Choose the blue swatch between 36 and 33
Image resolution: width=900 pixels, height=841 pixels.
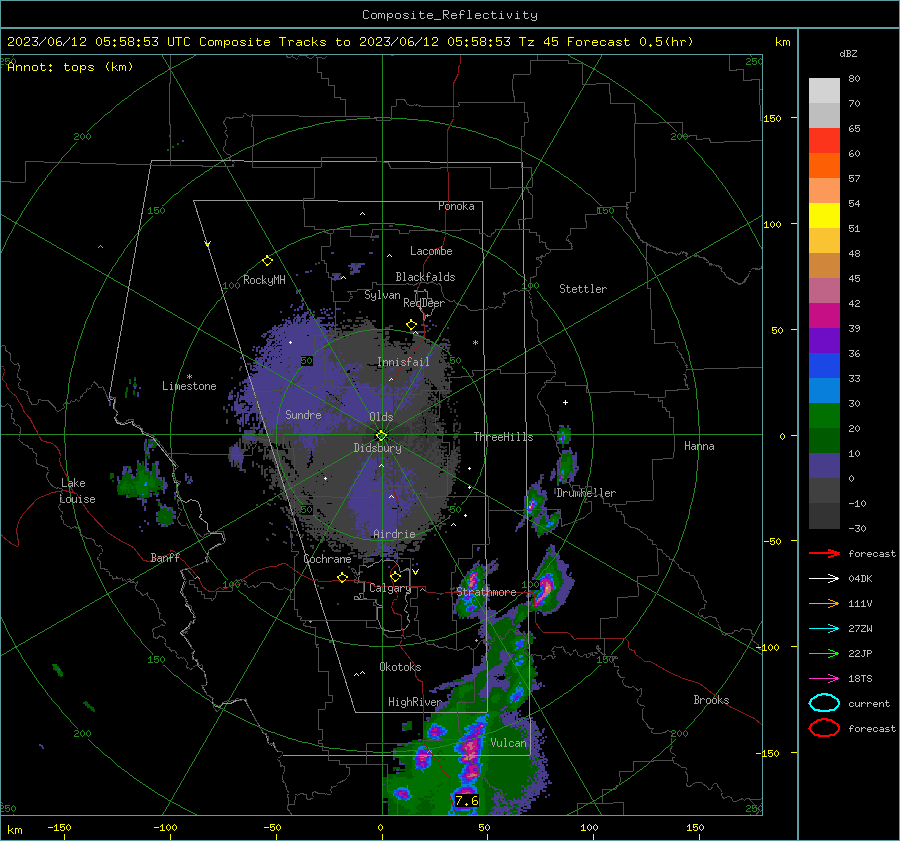pyautogui.click(x=824, y=366)
